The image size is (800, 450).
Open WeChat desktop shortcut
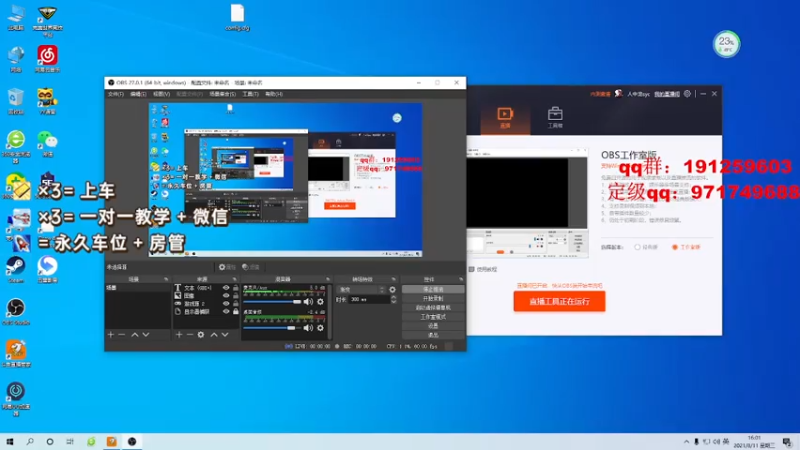pos(47,142)
